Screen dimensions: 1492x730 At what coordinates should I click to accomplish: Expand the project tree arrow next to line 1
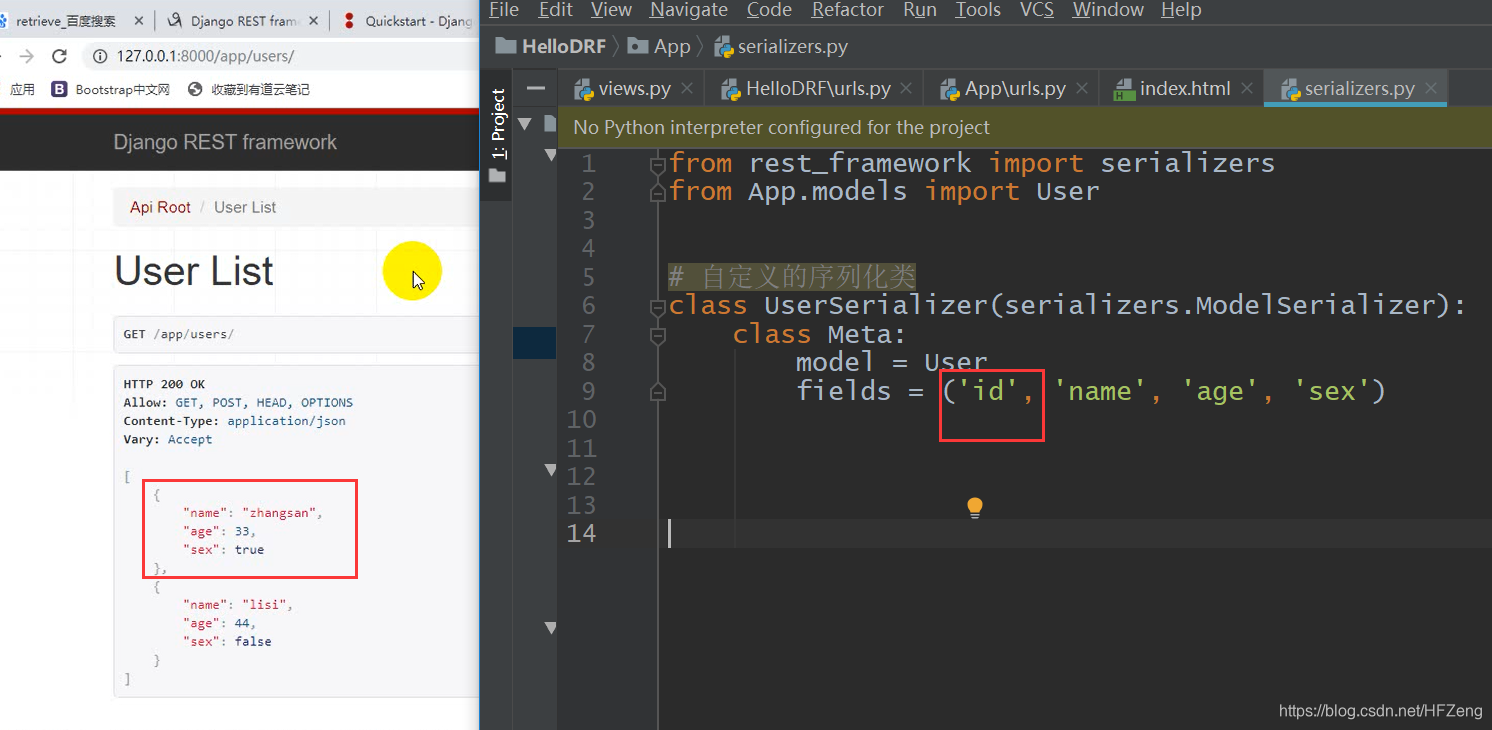point(549,154)
